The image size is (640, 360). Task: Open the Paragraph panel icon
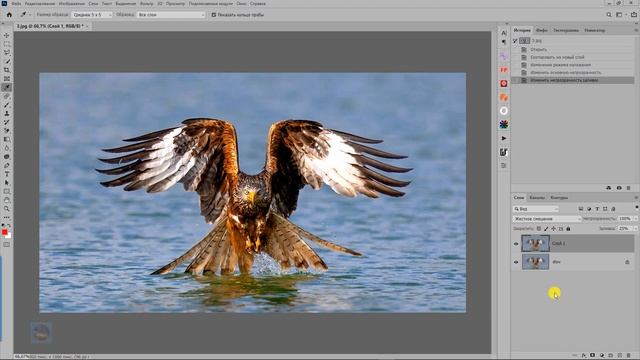[504, 42]
